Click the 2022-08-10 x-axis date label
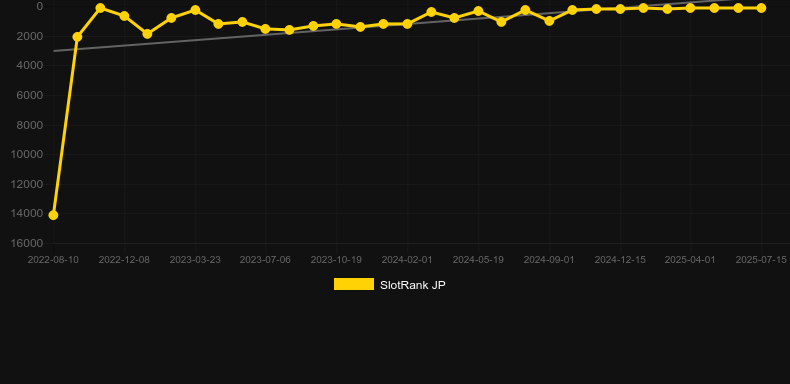The image size is (790, 384). click(x=53, y=260)
